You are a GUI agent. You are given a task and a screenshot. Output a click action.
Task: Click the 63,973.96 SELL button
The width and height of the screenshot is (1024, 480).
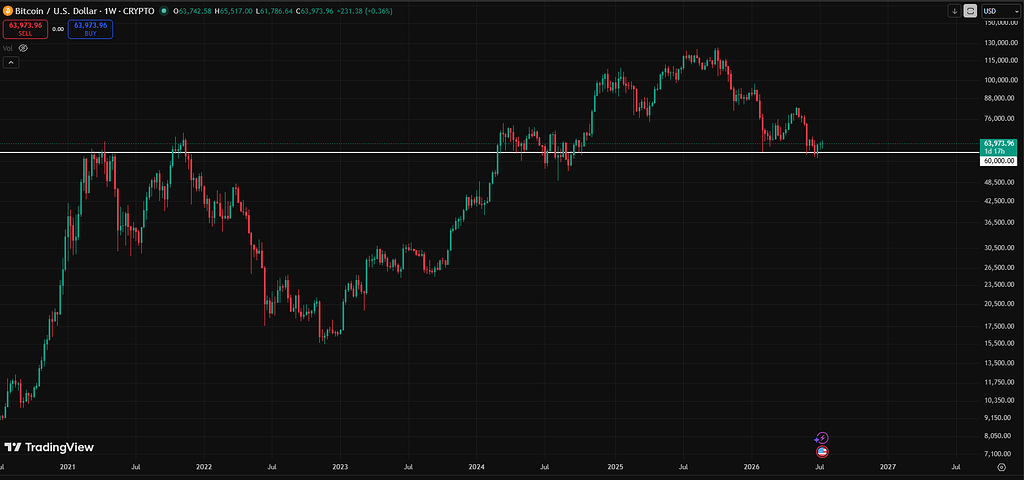[25, 29]
